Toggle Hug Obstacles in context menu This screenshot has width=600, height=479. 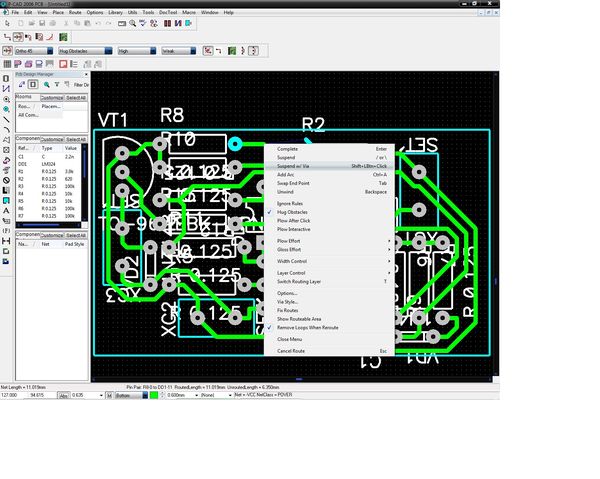tap(293, 211)
